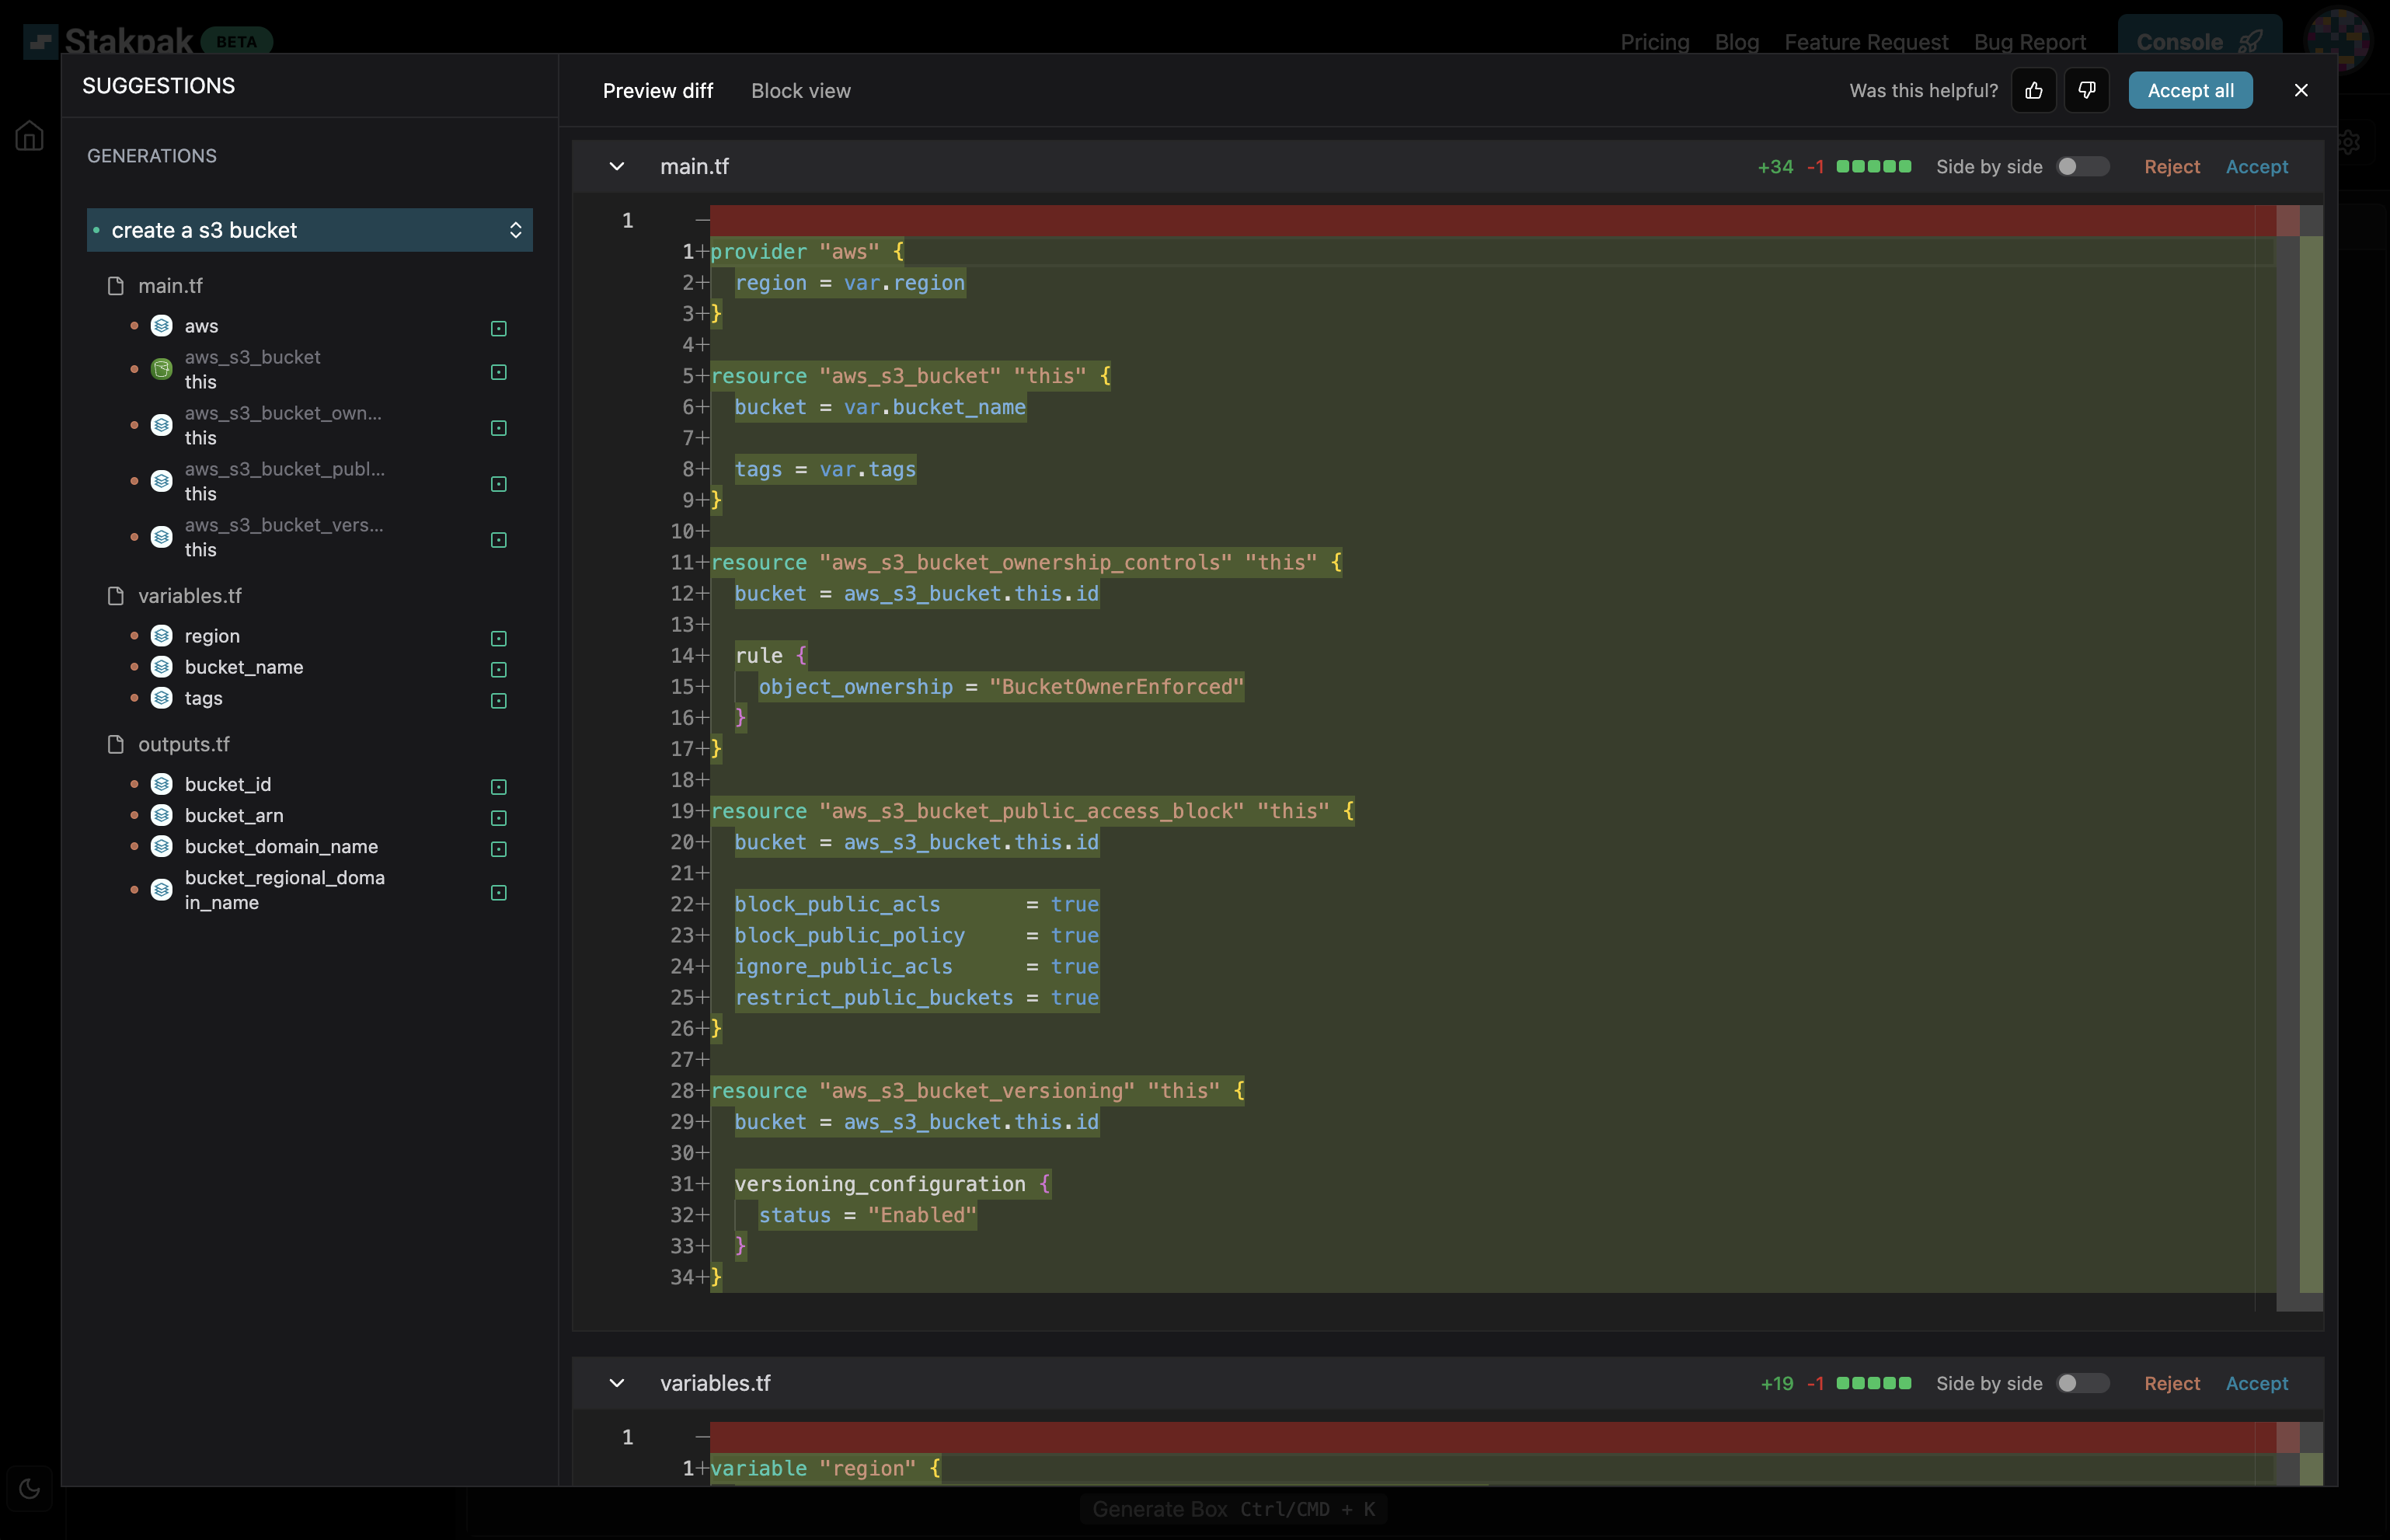This screenshot has height=1540, width=2390.
Task: Click Reject for main.tf changes
Action: (x=2171, y=167)
